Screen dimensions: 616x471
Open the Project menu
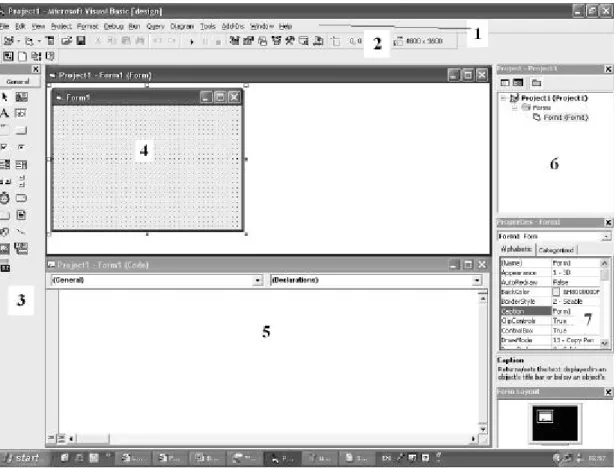click(x=61, y=26)
